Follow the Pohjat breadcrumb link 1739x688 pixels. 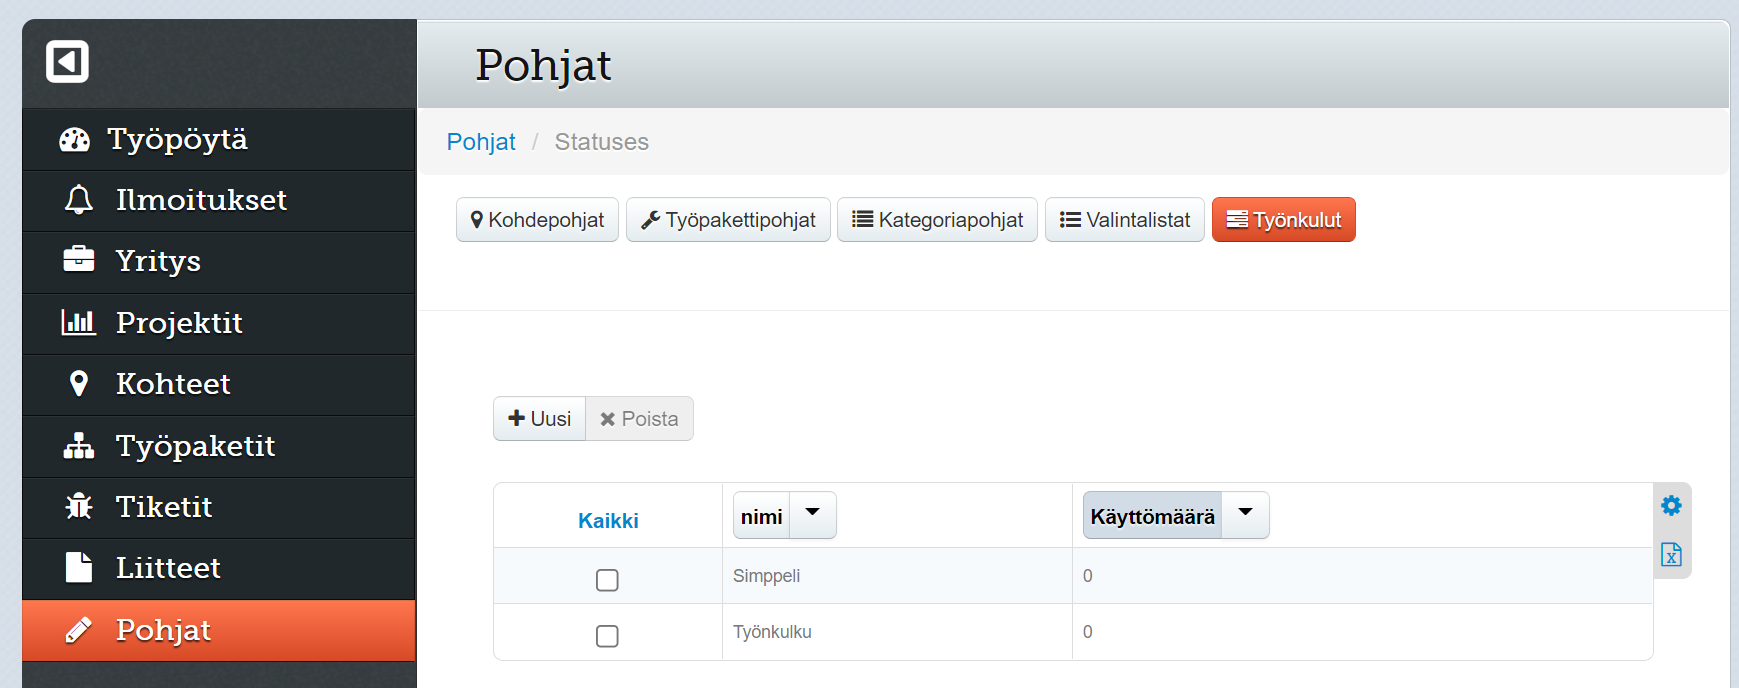pyautogui.click(x=481, y=142)
